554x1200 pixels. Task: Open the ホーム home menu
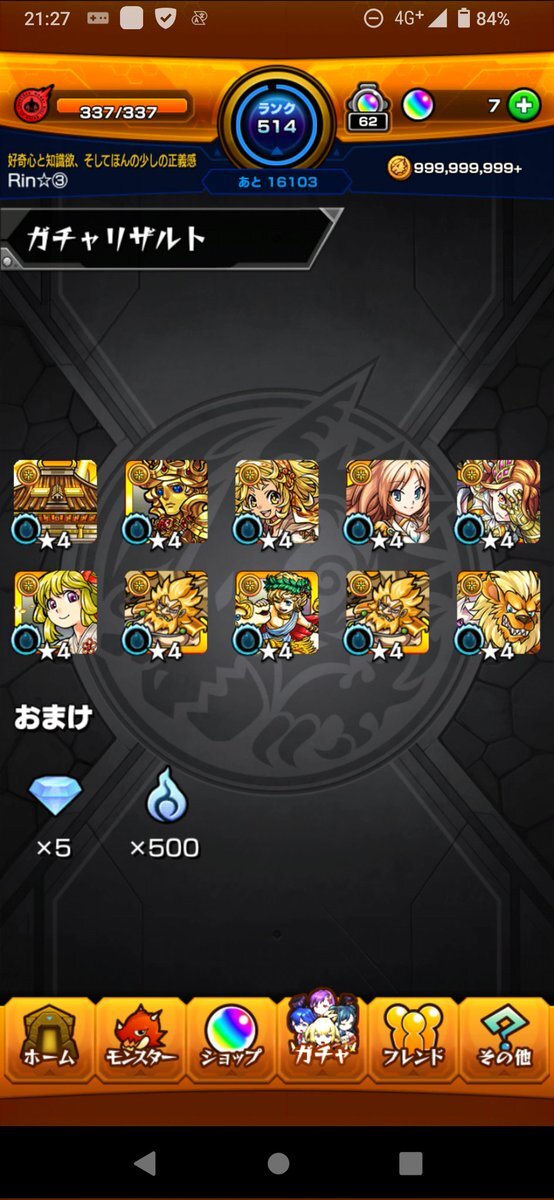[x=47, y=1041]
